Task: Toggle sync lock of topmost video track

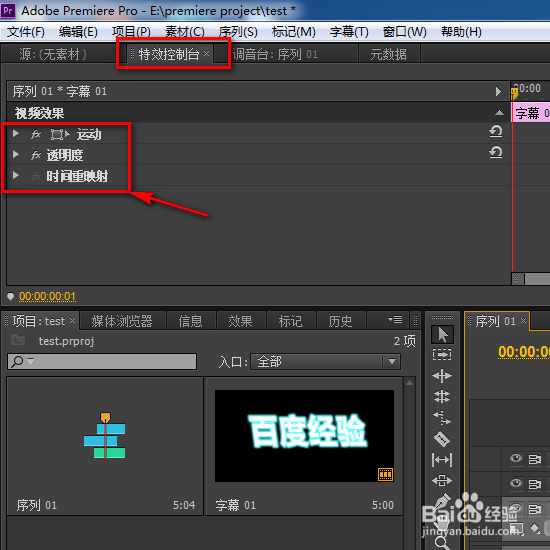Action: pyautogui.click(x=535, y=459)
